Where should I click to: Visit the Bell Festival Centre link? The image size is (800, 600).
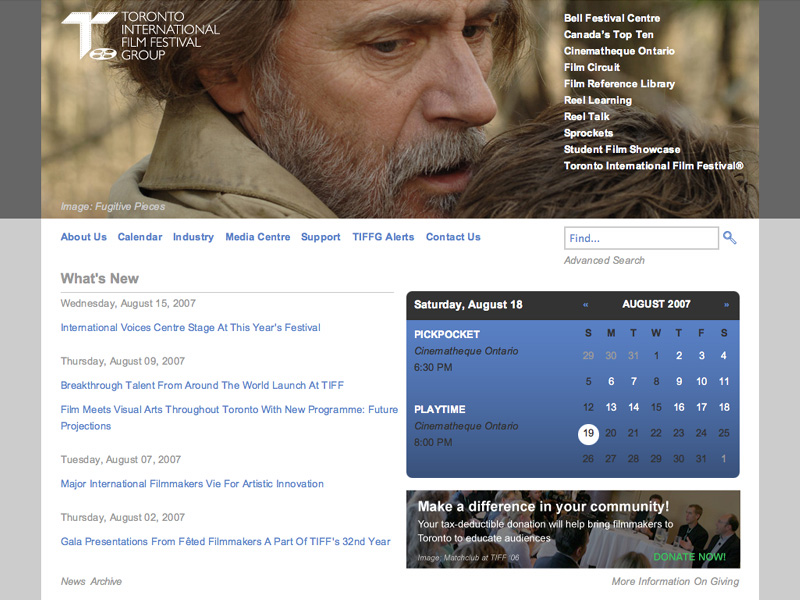tap(612, 18)
